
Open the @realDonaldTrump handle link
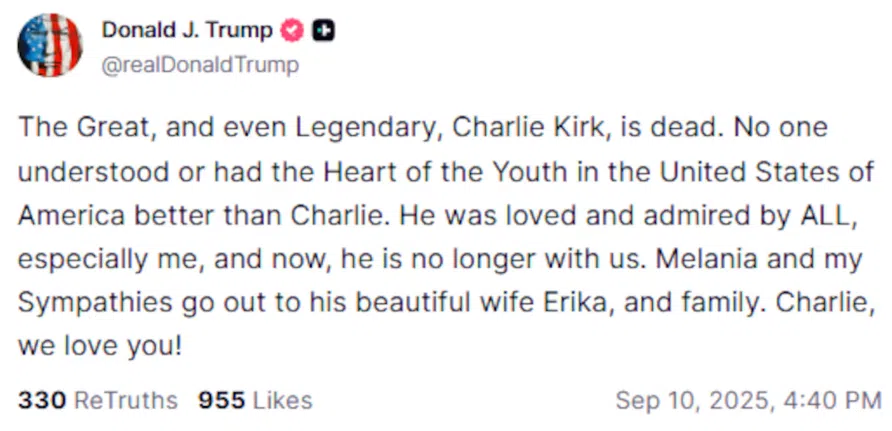tap(199, 65)
